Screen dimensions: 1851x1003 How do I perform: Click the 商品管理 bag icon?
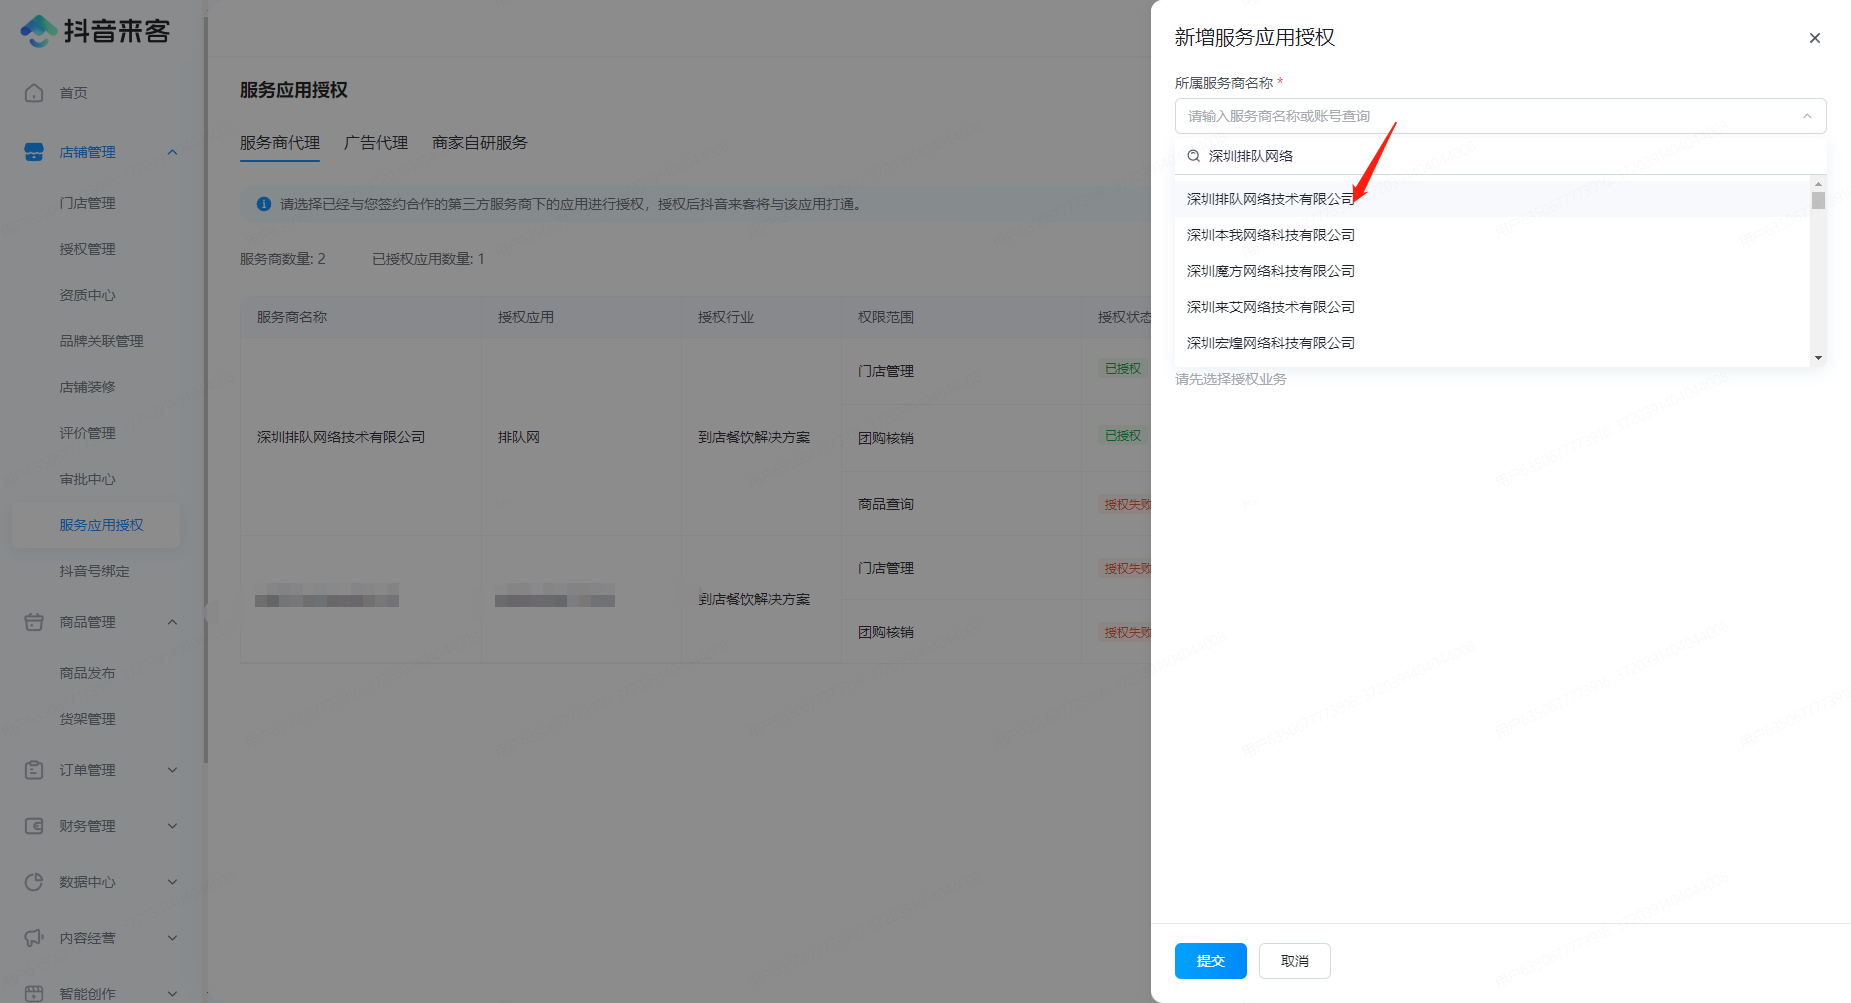coord(34,622)
